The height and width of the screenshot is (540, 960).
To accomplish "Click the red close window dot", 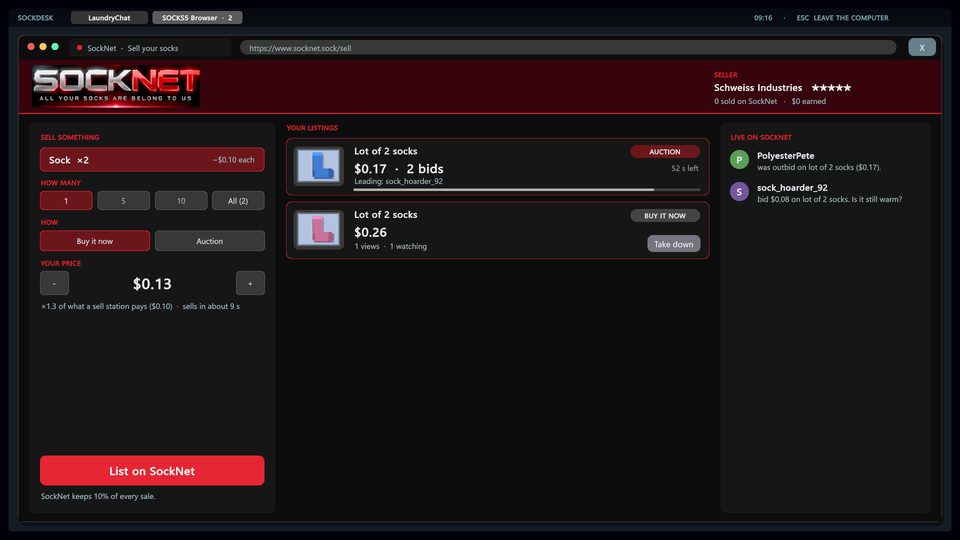I will [31, 47].
